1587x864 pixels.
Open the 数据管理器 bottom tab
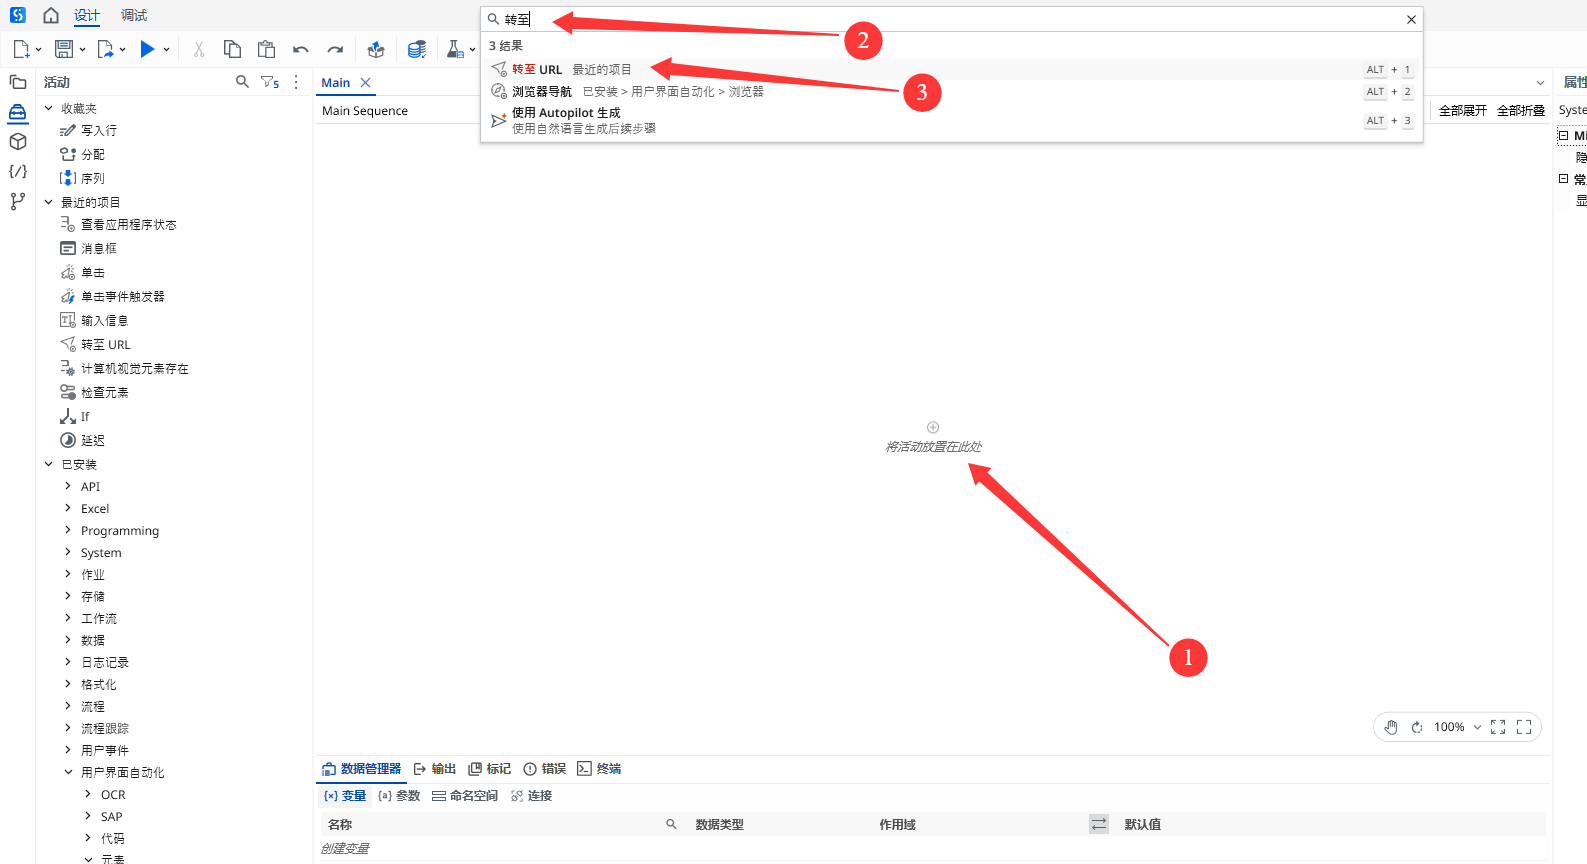361,769
